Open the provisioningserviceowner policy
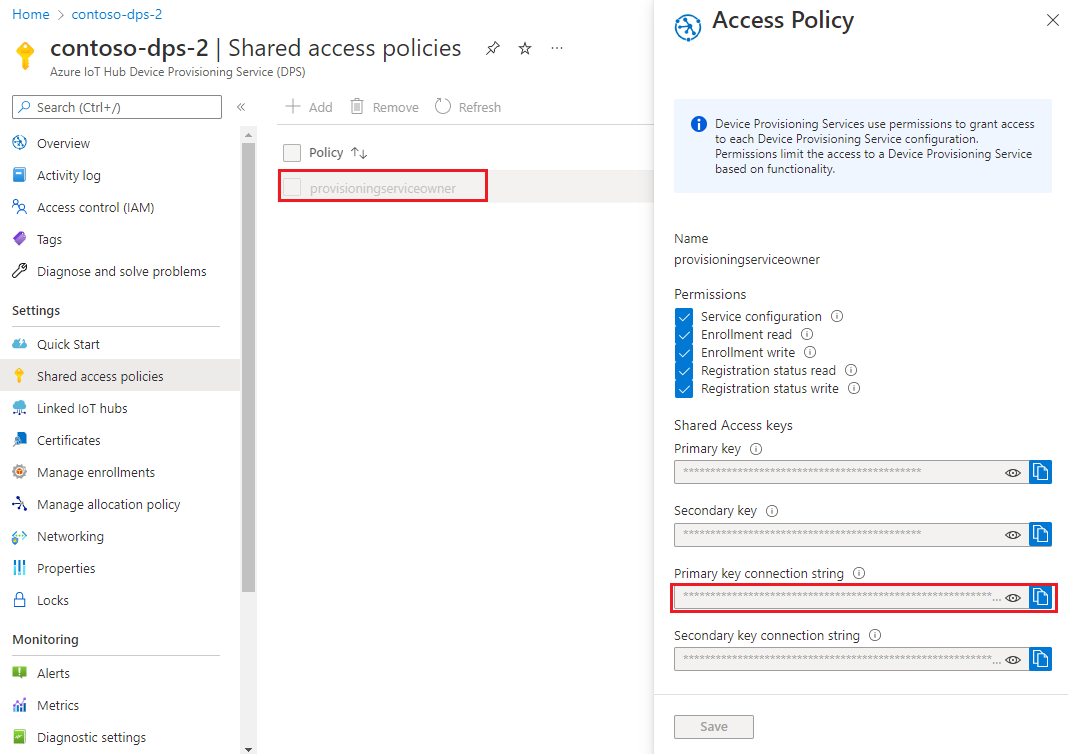 (x=382, y=188)
